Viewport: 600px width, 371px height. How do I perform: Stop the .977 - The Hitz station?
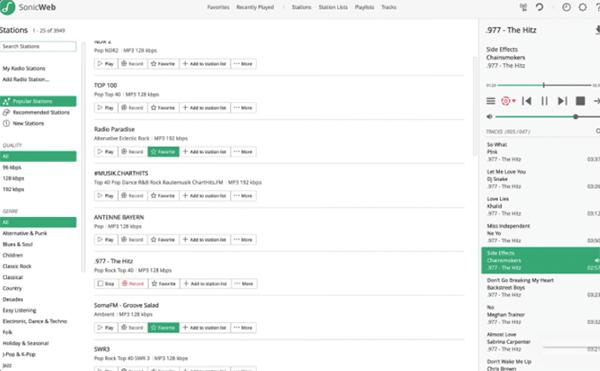coord(106,284)
